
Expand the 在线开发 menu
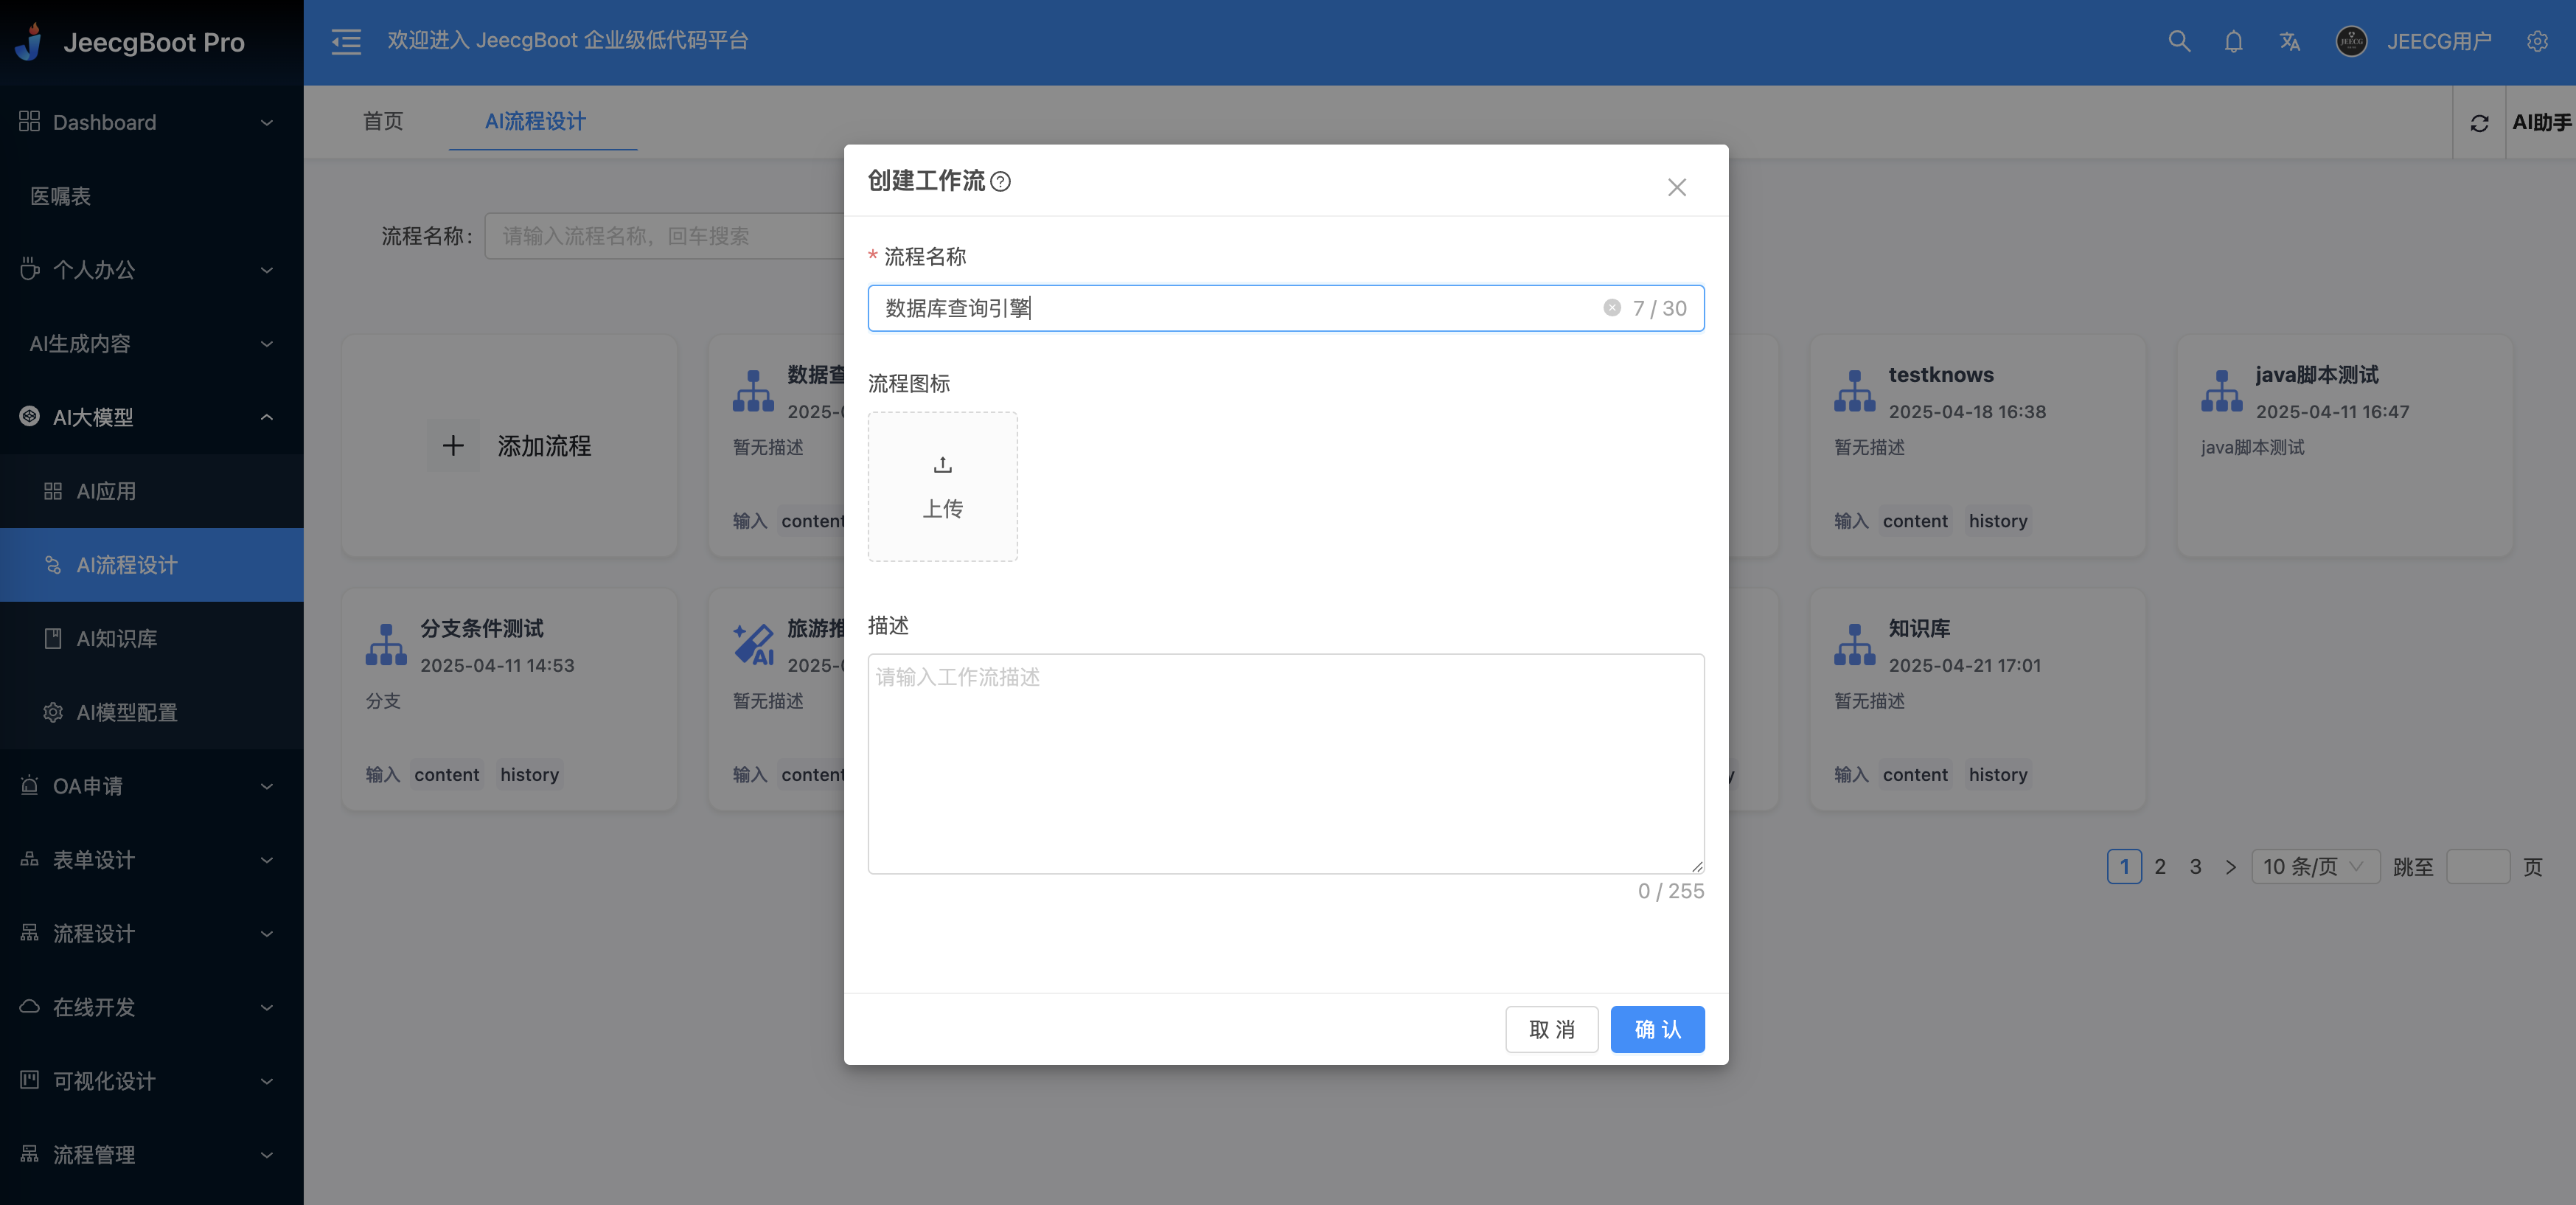point(152,1007)
